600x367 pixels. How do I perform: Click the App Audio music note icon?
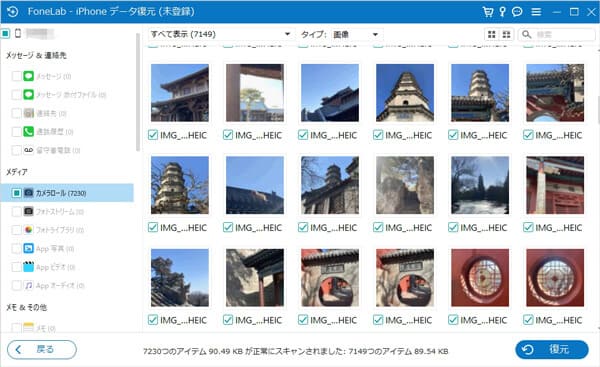point(29,285)
